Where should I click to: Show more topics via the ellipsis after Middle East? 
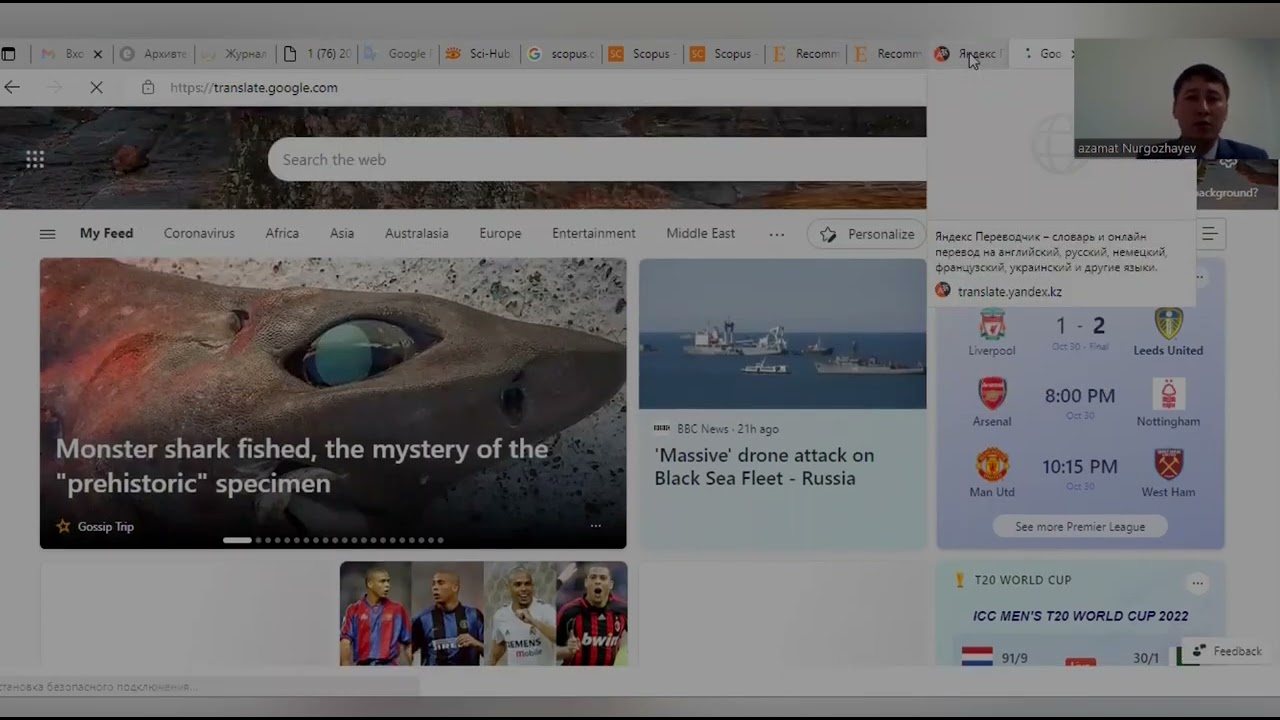pyautogui.click(x=777, y=234)
